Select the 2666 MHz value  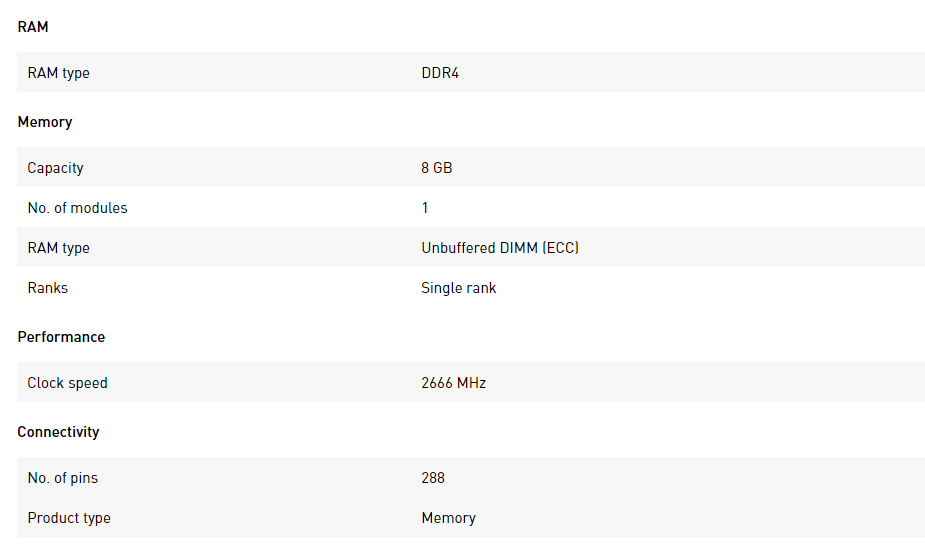[x=454, y=383]
